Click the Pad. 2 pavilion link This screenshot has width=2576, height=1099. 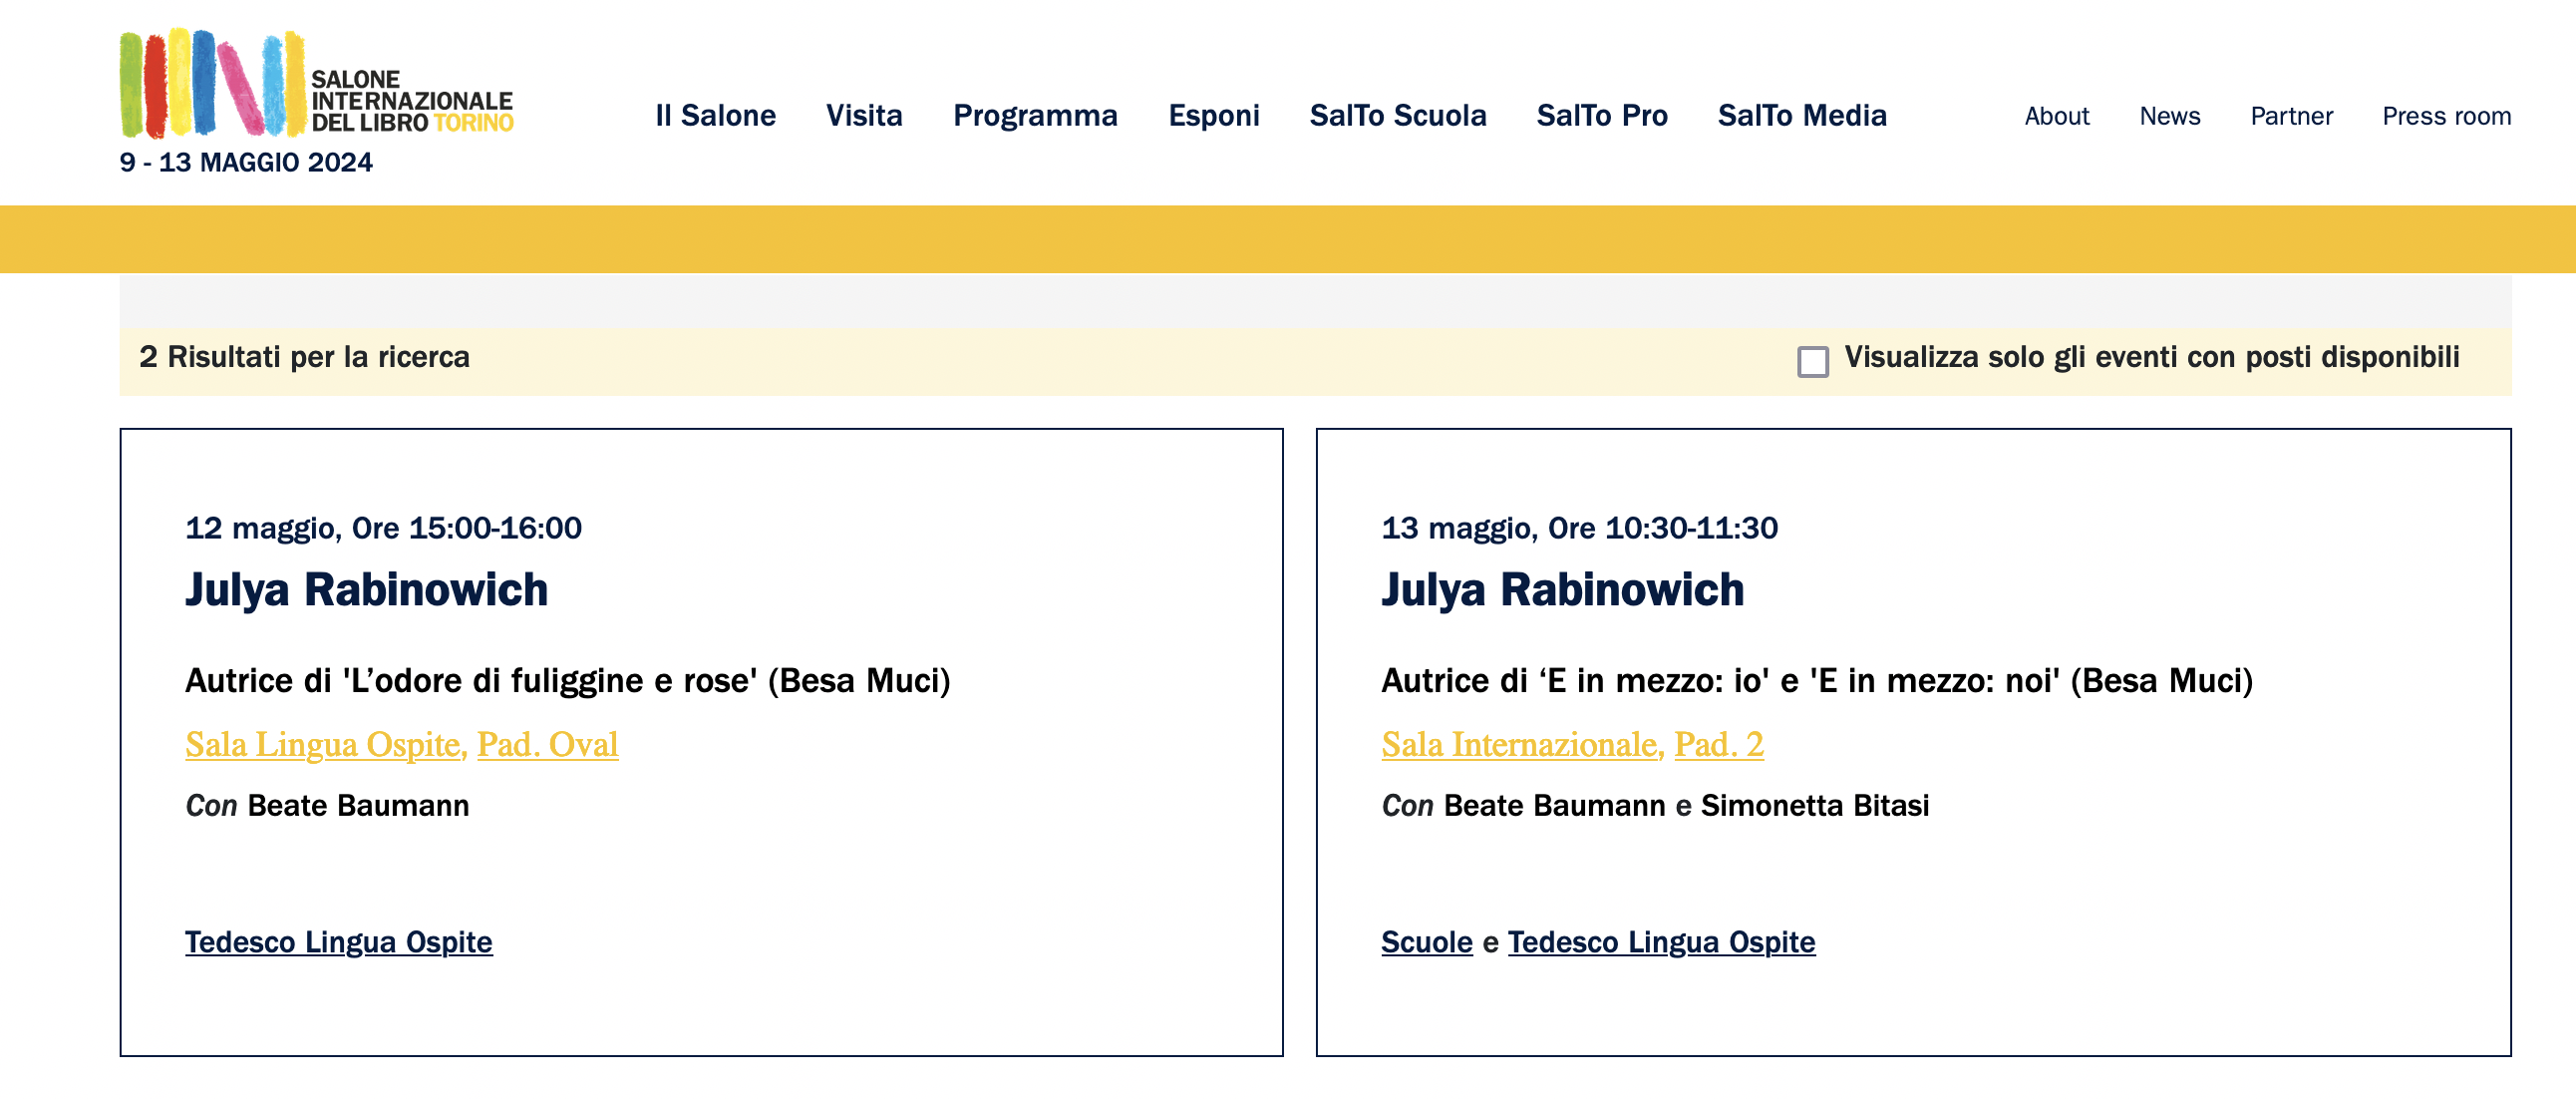click(1718, 745)
